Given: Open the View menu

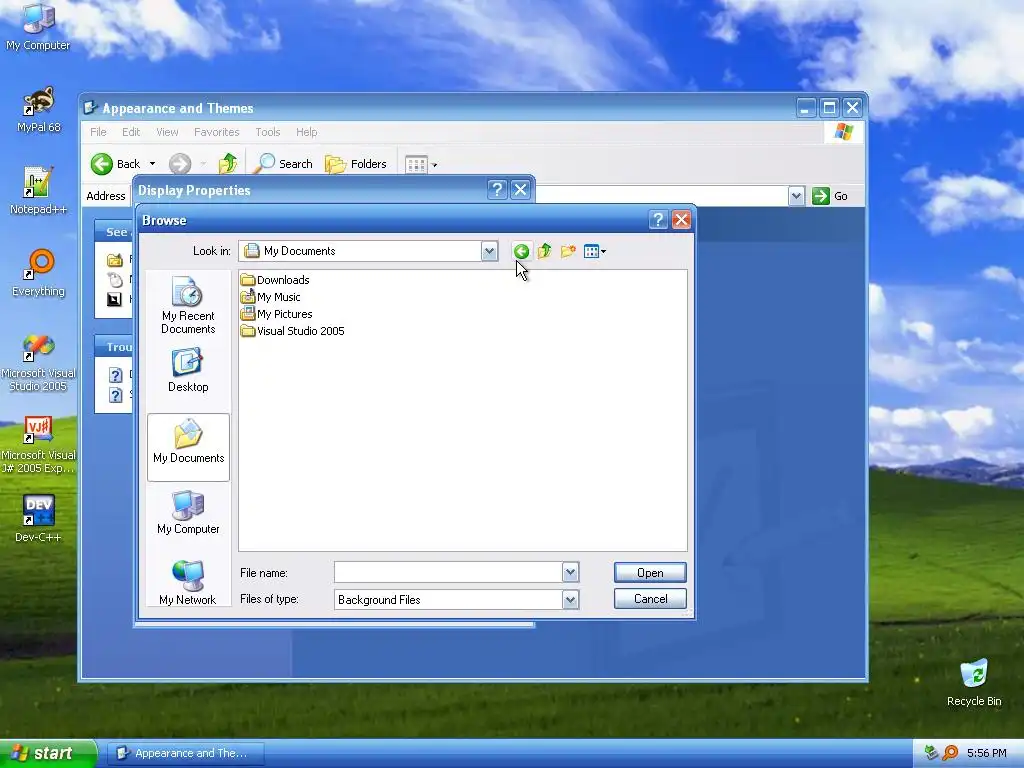Looking at the screenshot, I should [x=167, y=132].
